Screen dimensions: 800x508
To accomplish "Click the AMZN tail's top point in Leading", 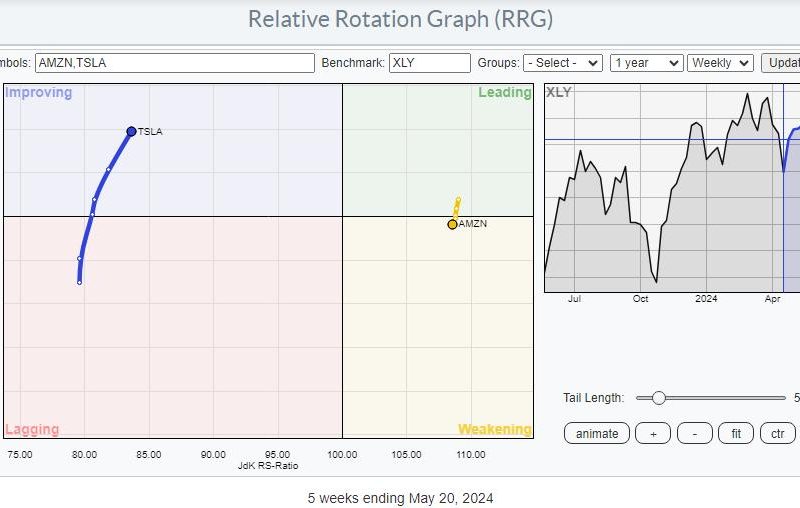I will pyautogui.click(x=459, y=199).
